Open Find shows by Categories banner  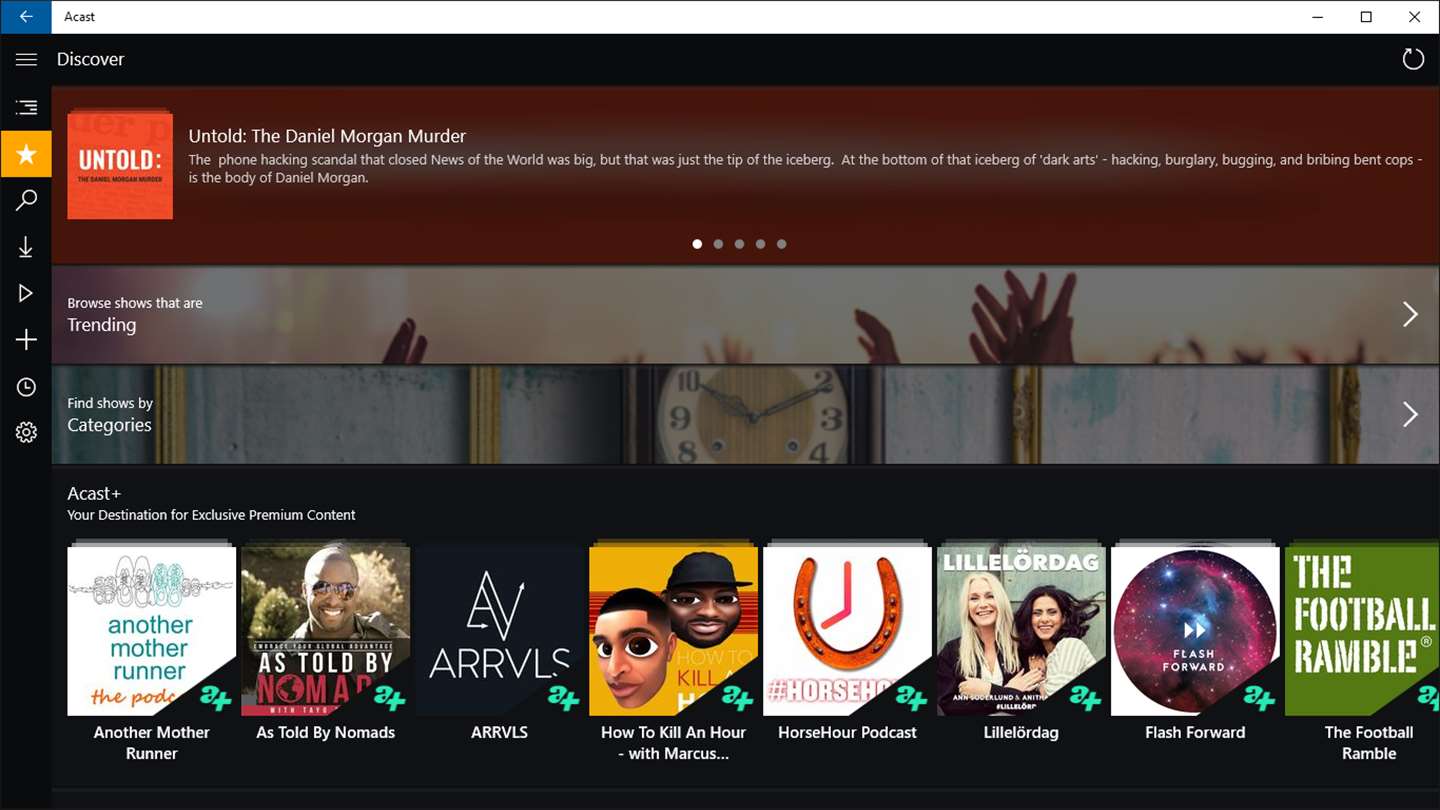point(746,414)
